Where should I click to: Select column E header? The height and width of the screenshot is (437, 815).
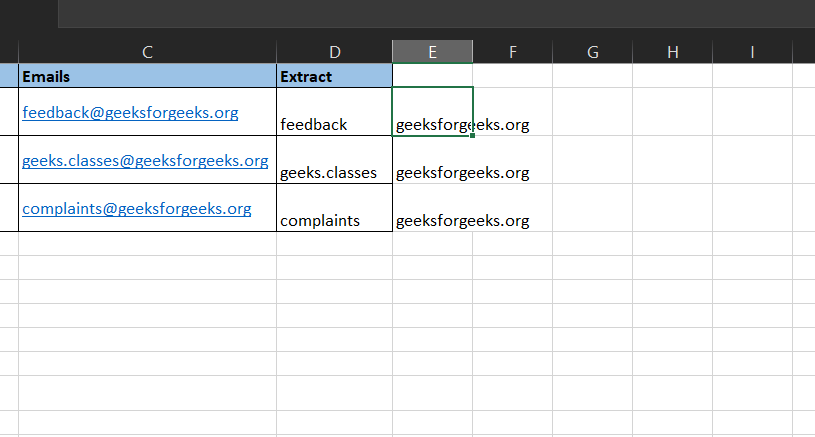pyautogui.click(x=432, y=52)
